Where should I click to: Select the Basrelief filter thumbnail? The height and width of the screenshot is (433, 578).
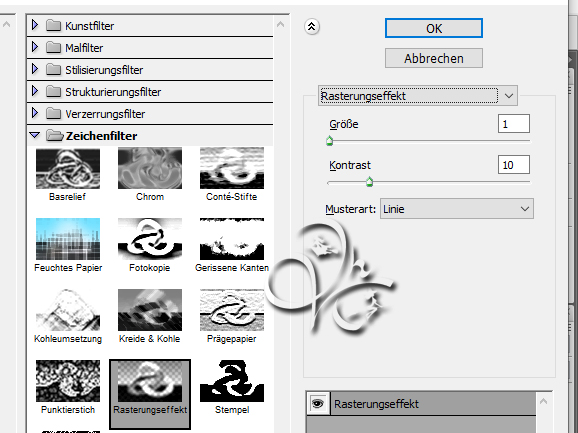point(68,169)
